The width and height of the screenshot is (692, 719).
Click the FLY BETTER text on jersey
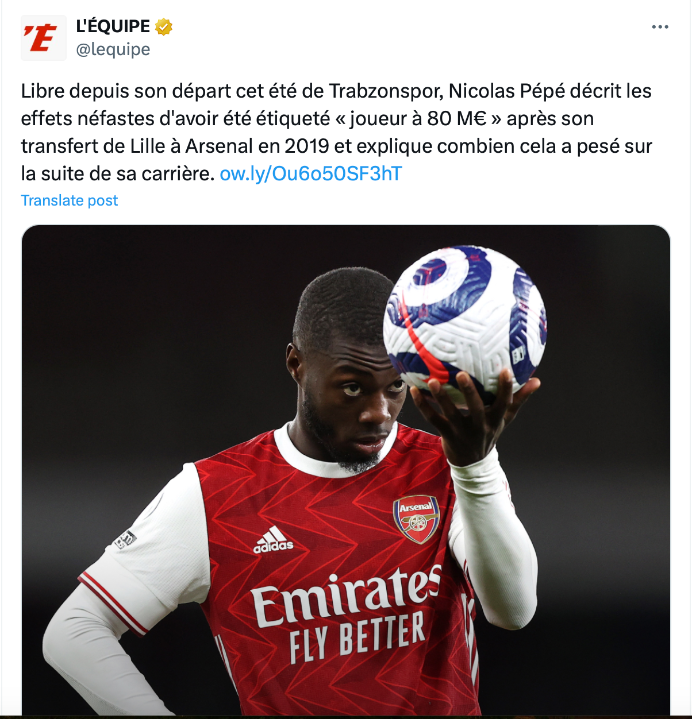tap(357, 637)
